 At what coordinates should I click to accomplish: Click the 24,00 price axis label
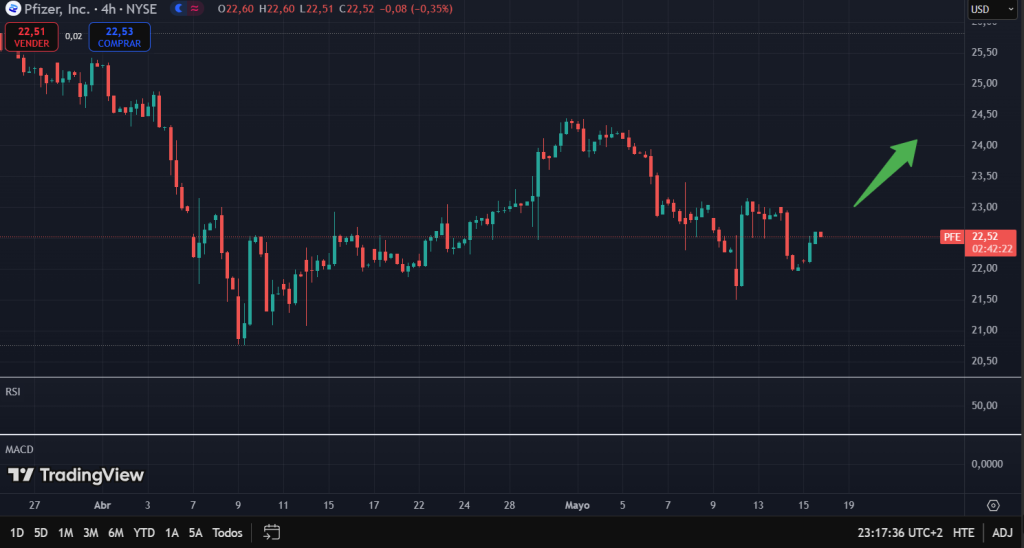[x=984, y=145]
